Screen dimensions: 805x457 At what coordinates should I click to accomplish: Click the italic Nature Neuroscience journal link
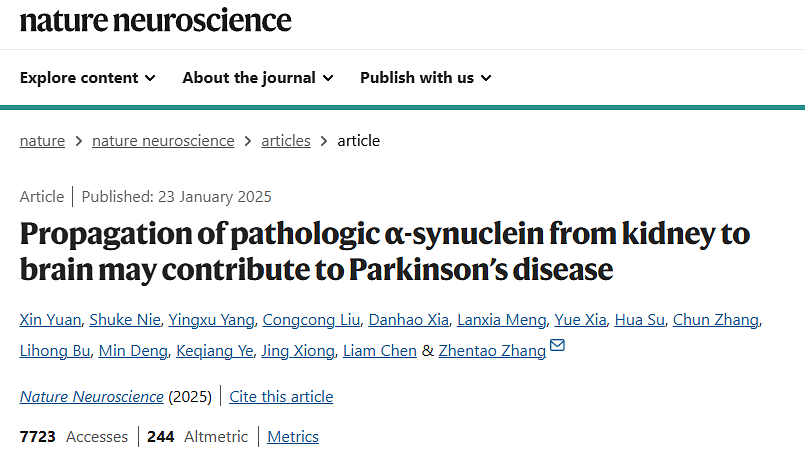pos(91,397)
